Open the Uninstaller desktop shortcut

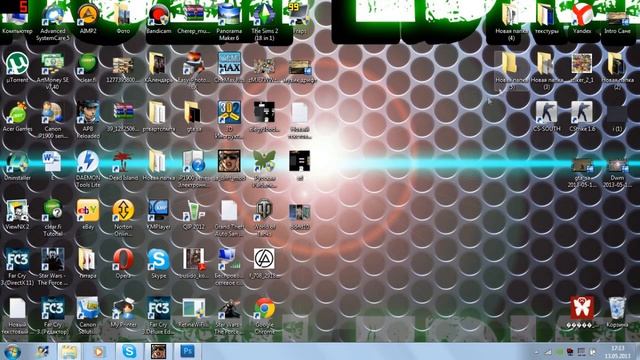(17, 166)
